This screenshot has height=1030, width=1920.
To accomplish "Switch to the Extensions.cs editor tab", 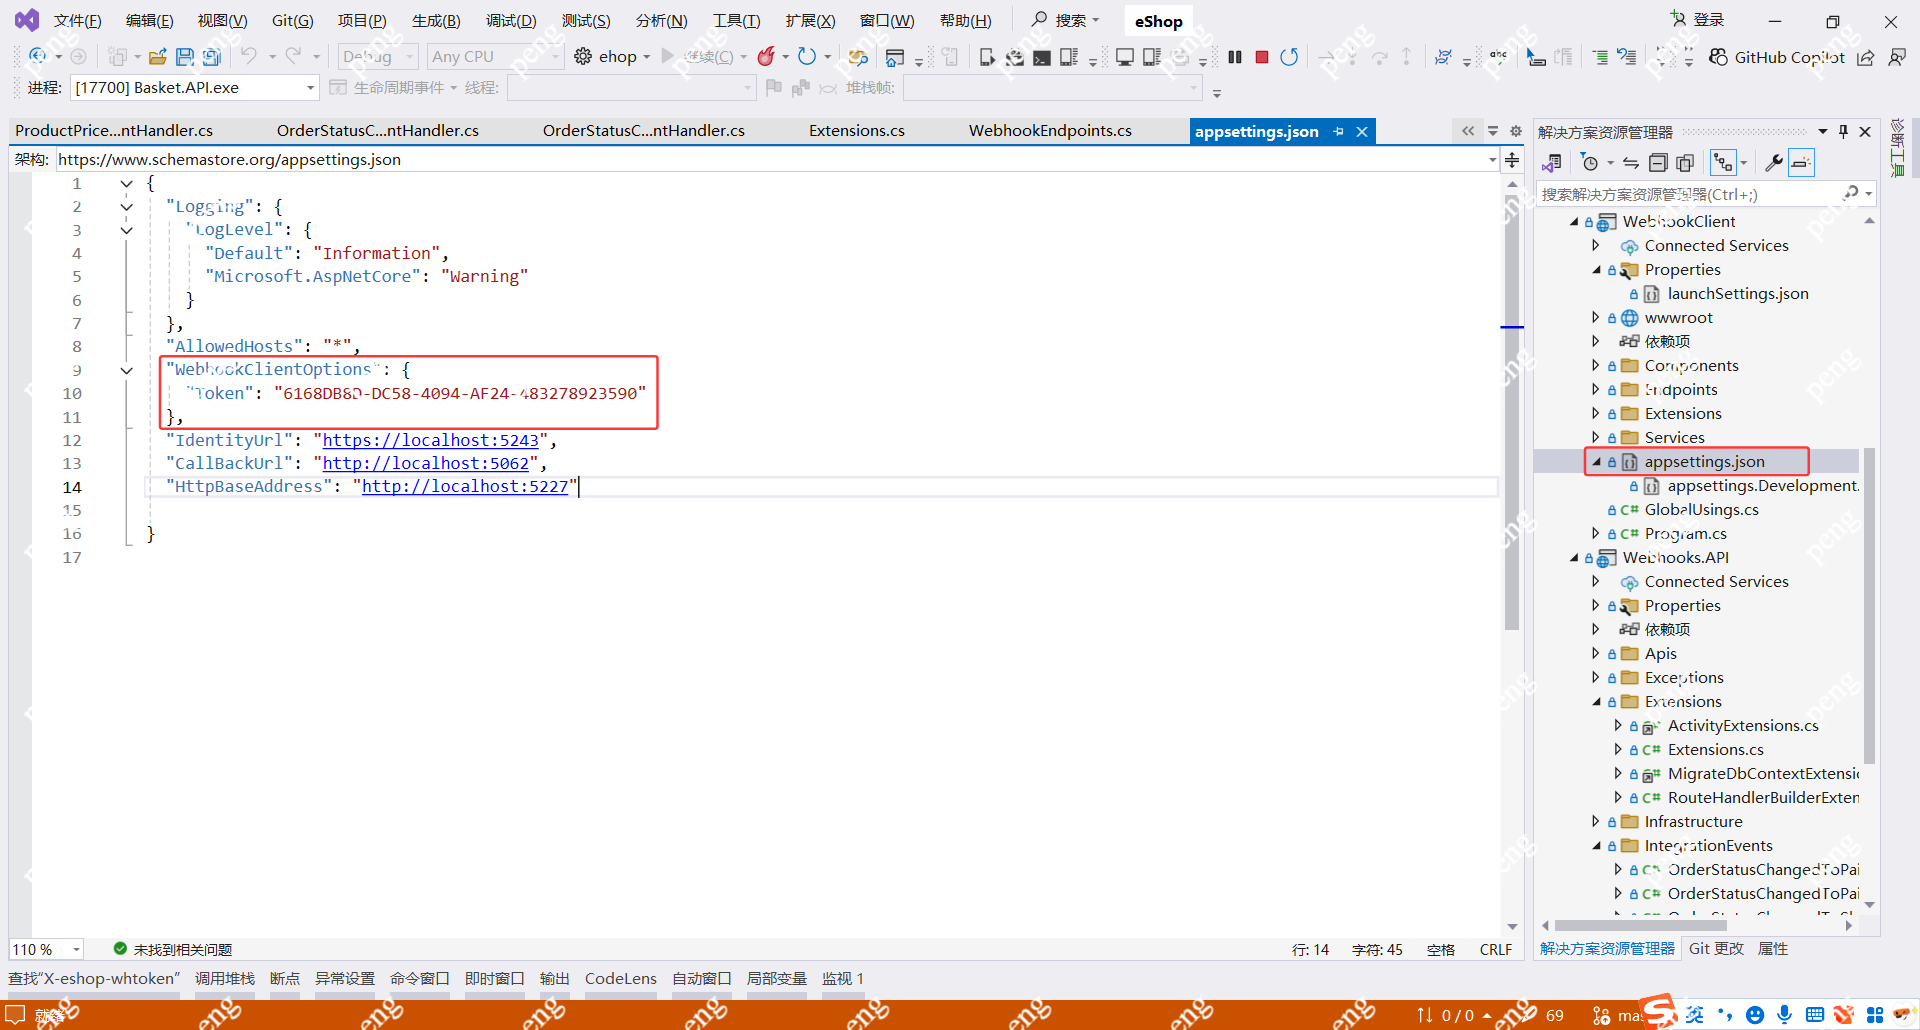I will (x=857, y=131).
